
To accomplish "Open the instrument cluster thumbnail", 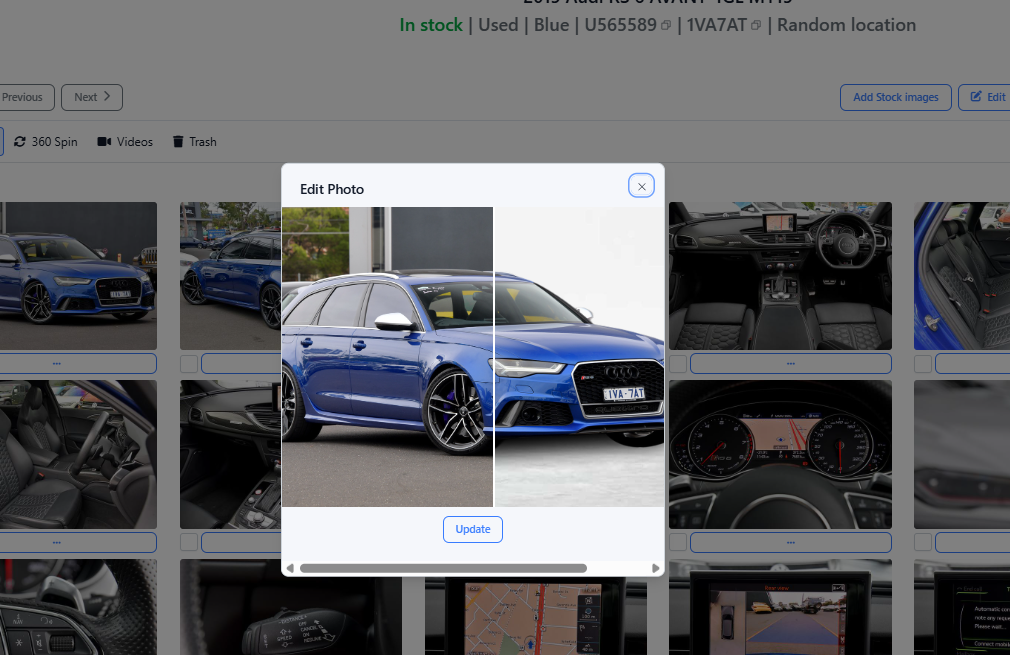I will point(780,454).
